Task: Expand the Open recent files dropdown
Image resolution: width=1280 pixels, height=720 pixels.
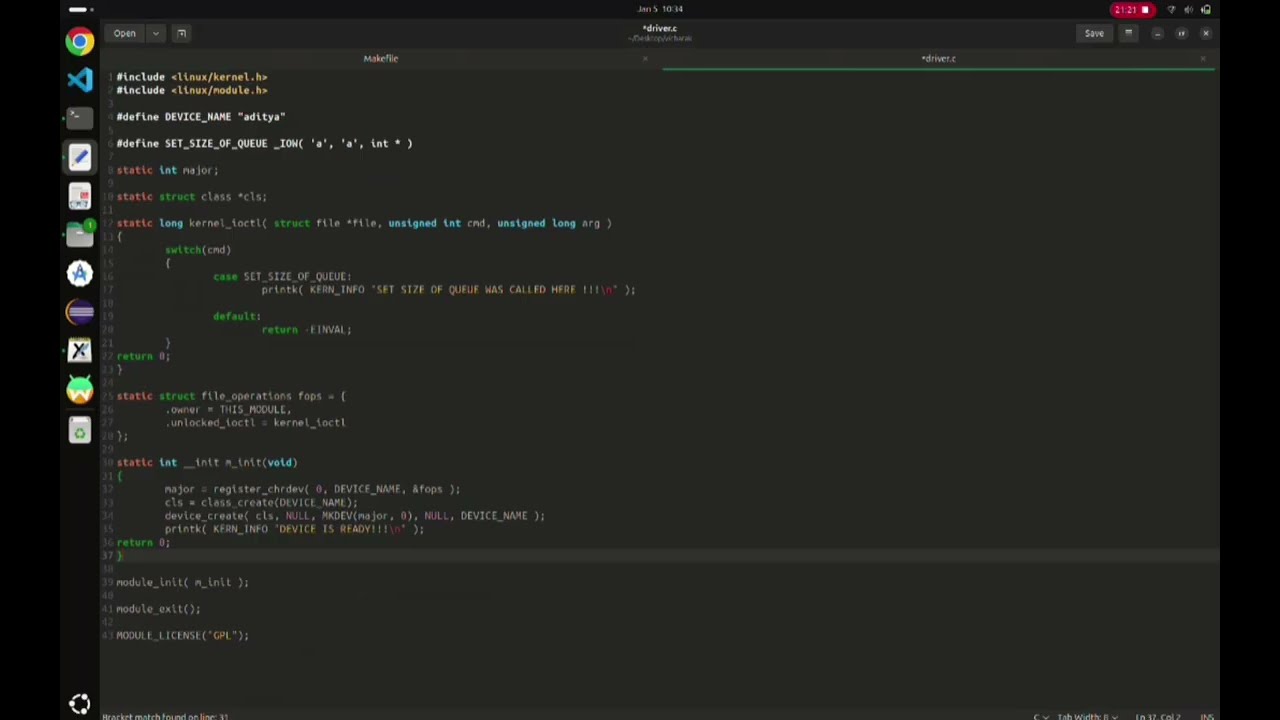Action: [x=155, y=33]
